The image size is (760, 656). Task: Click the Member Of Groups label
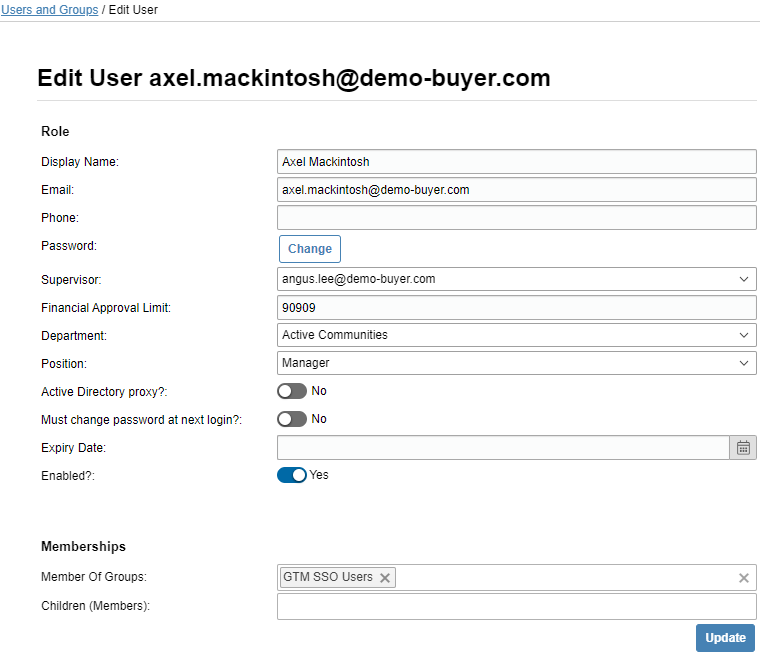click(x=94, y=577)
